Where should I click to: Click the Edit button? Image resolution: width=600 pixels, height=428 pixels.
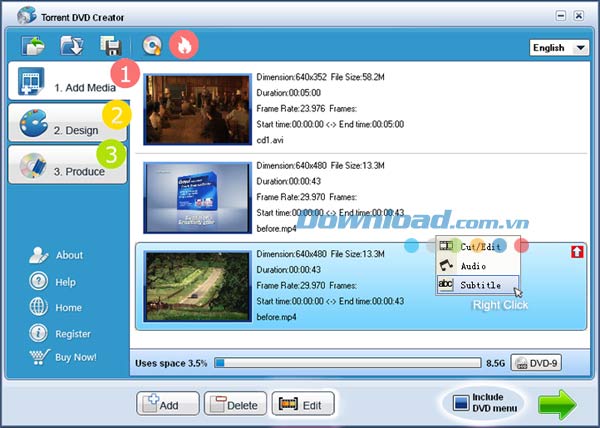[303, 404]
